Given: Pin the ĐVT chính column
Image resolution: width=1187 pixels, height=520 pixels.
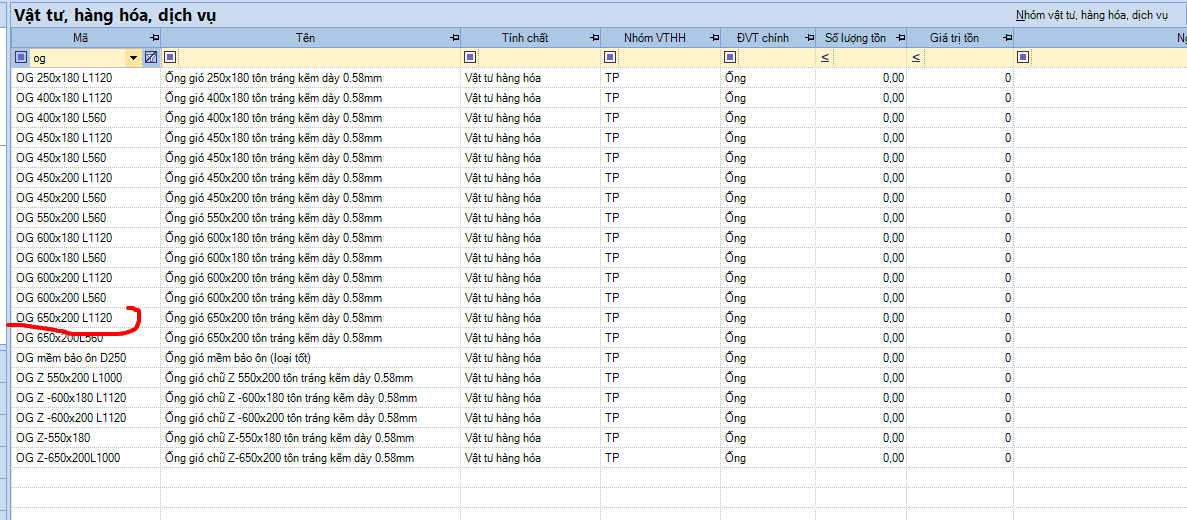Looking at the screenshot, I should click(x=809, y=38).
